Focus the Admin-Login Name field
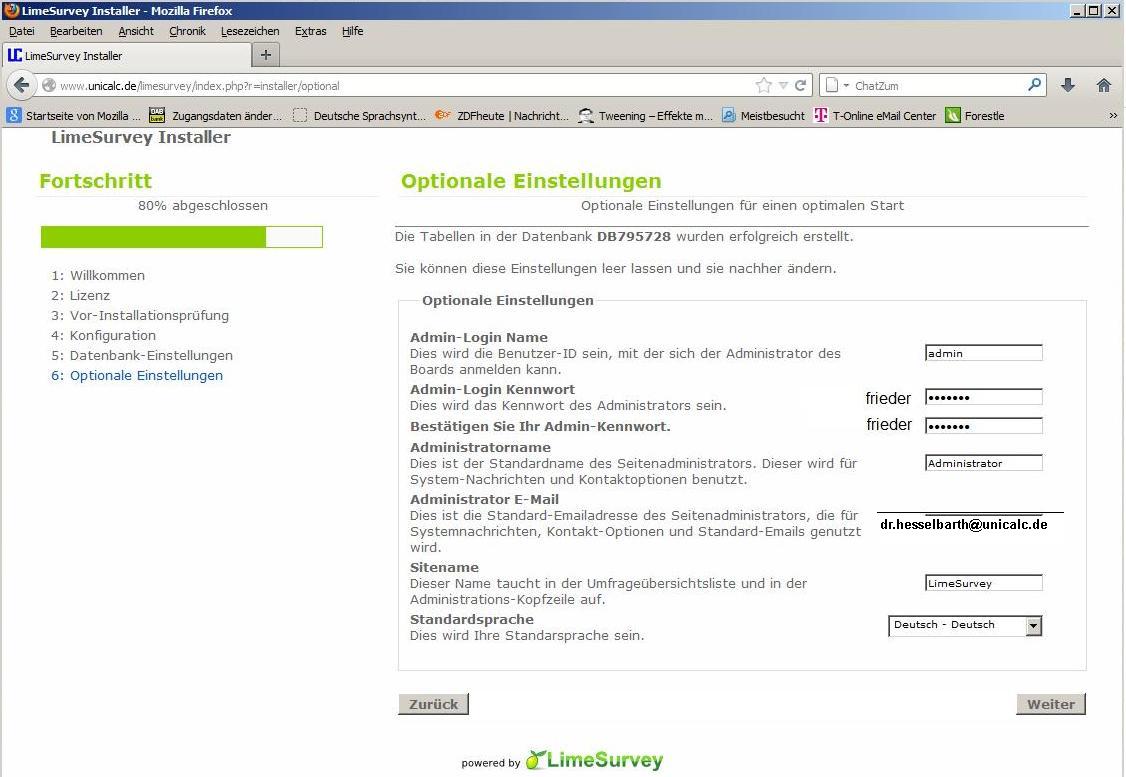 983,353
